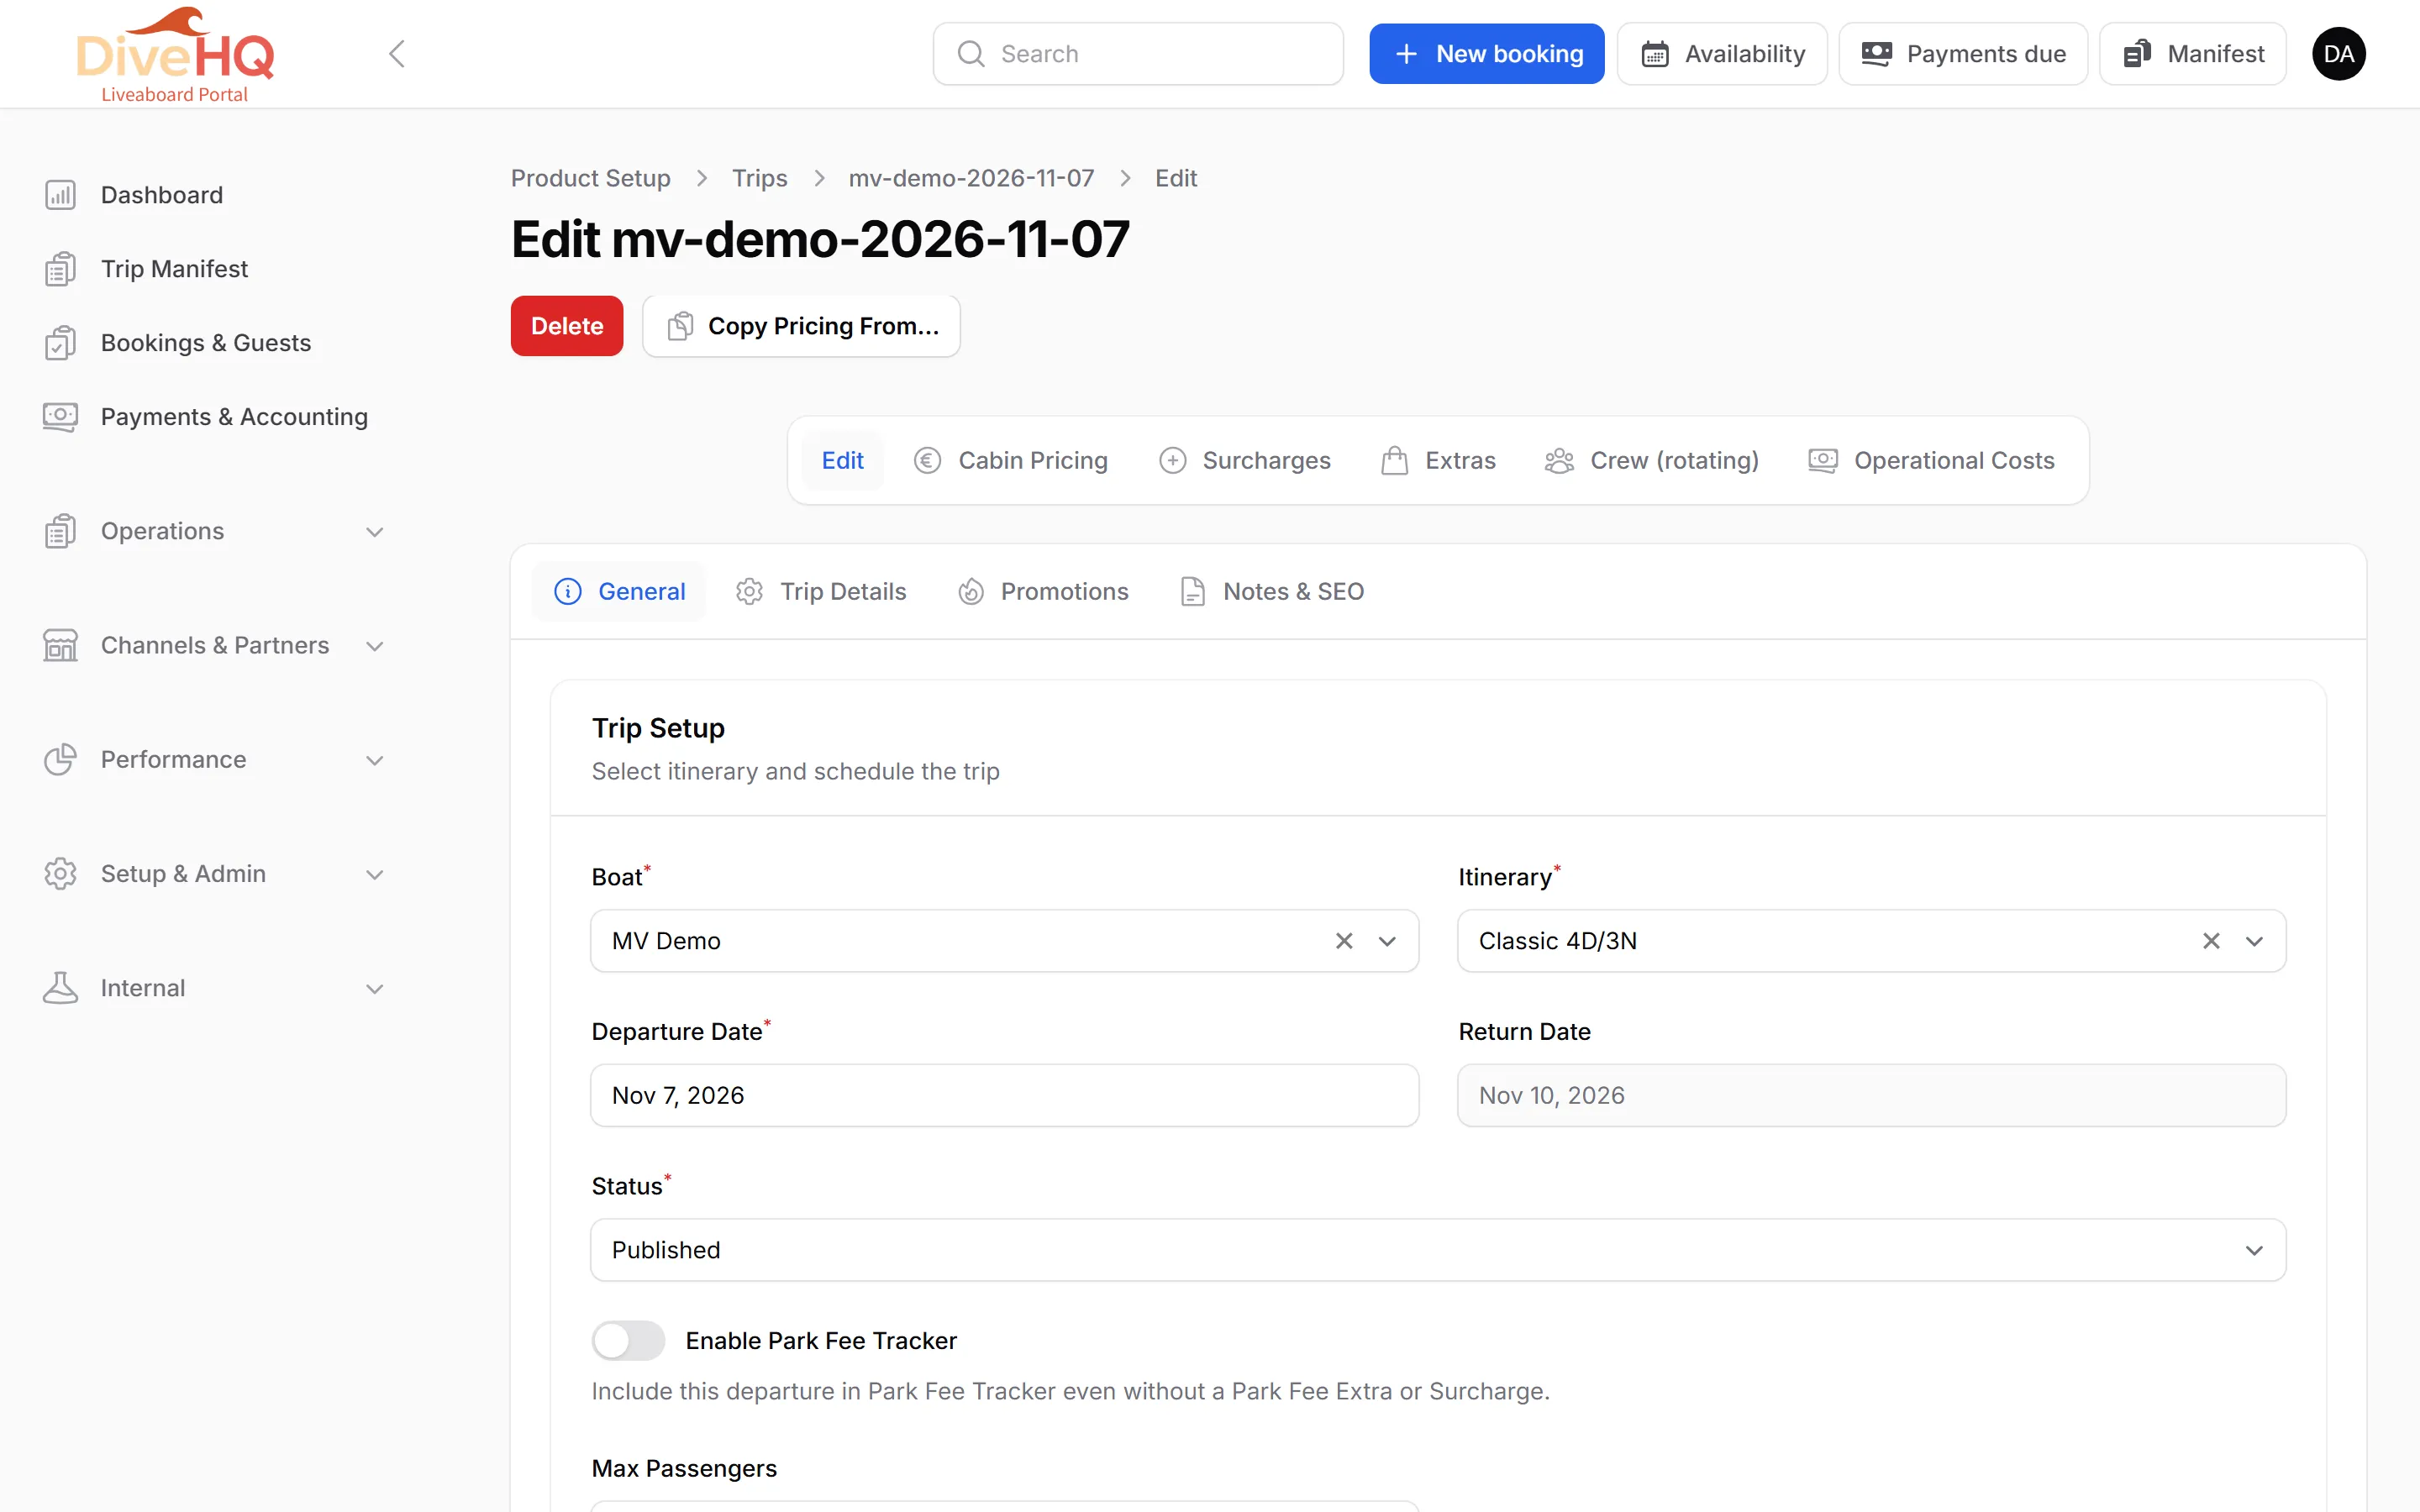
Task: Click the Dashboard chart icon
Action: (60, 195)
